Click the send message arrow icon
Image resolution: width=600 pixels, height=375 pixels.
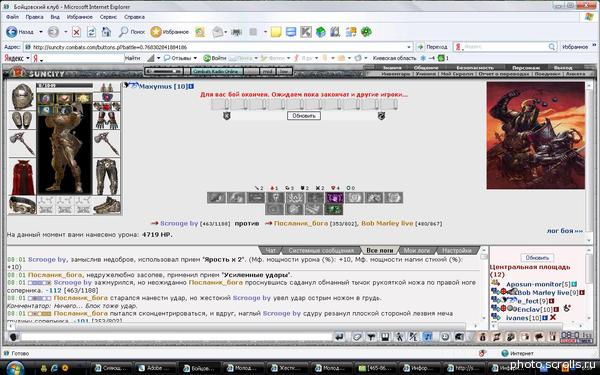(x=339, y=337)
